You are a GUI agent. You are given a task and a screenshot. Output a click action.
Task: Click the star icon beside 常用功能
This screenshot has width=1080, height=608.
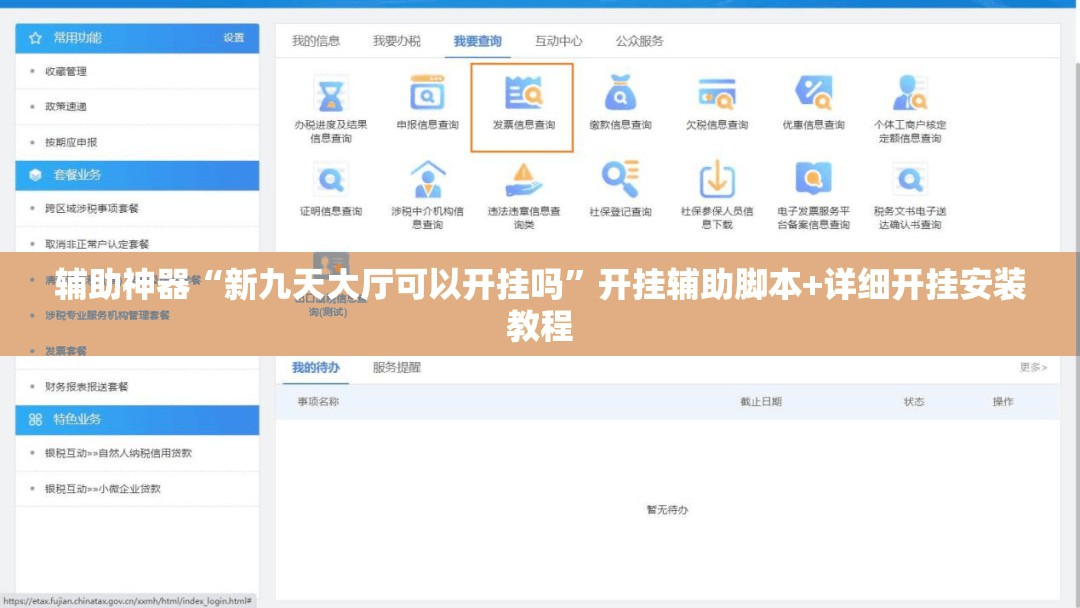pyautogui.click(x=35, y=38)
